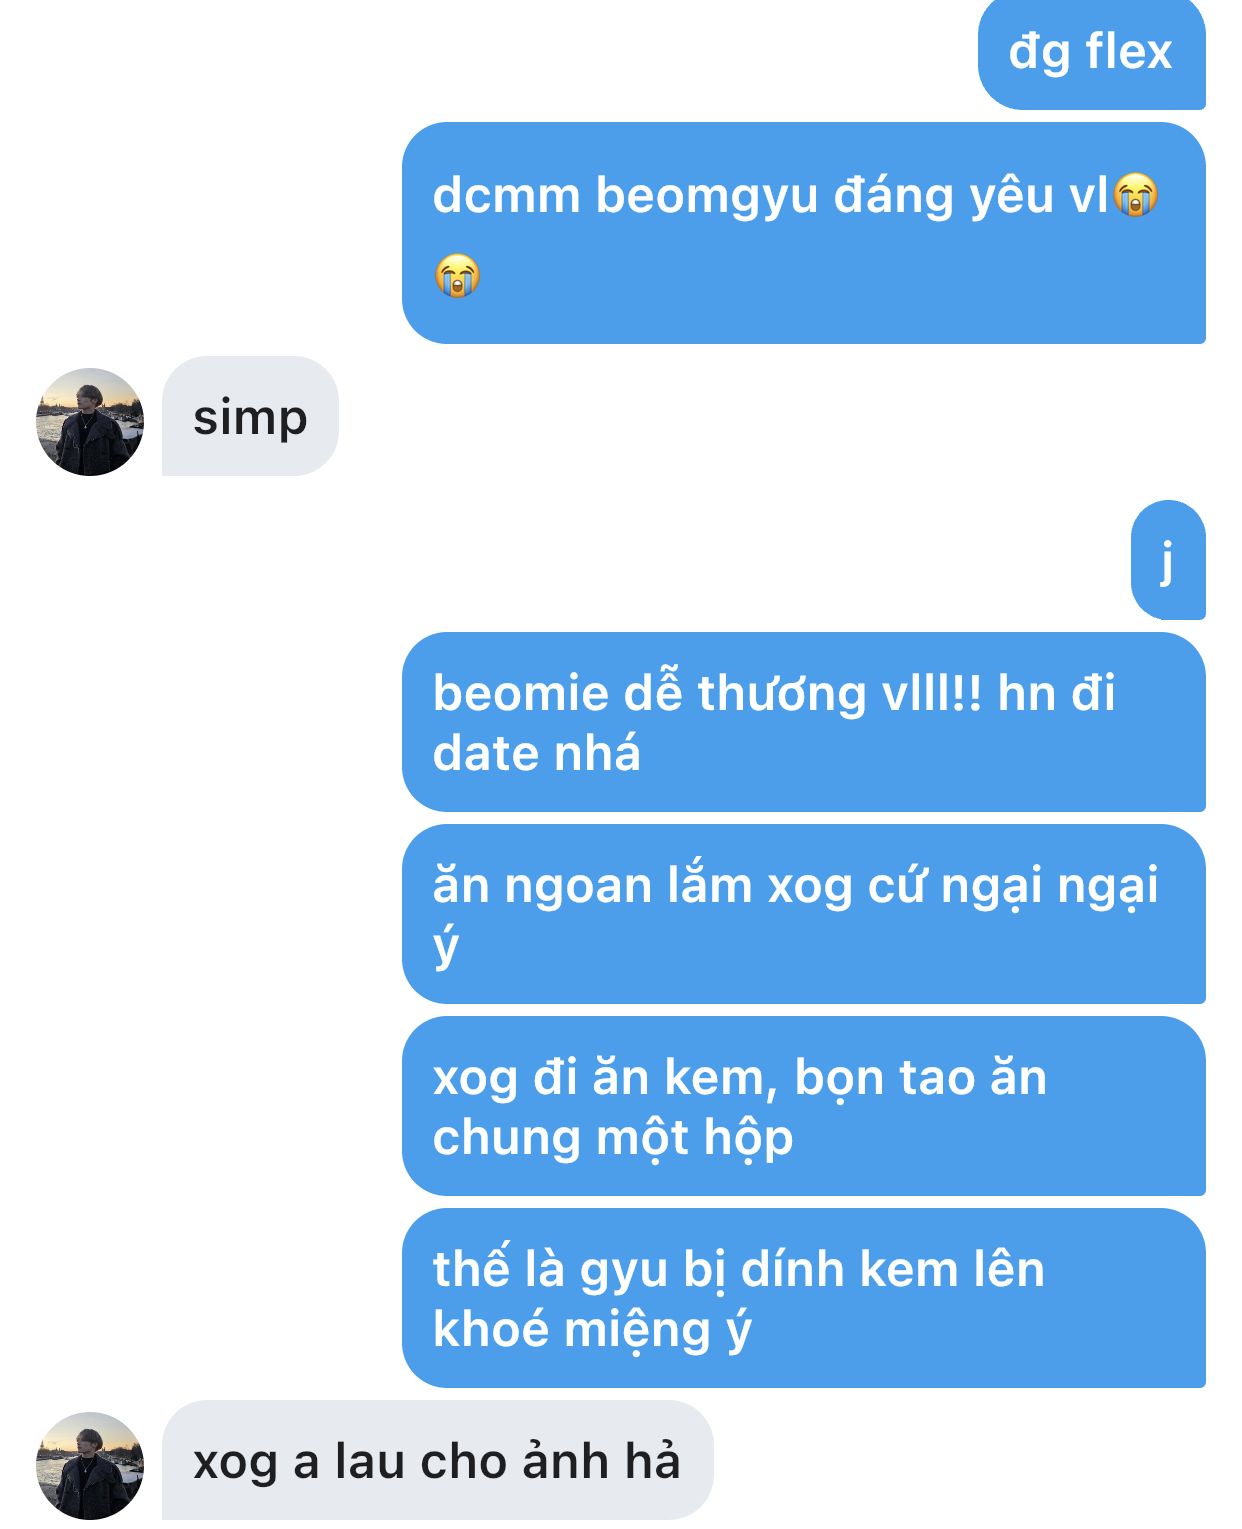Viewport: 1242px width, 1529px height.
Task: Click the words 'khoé miệng ý' in the message
Action: click(x=592, y=1331)
